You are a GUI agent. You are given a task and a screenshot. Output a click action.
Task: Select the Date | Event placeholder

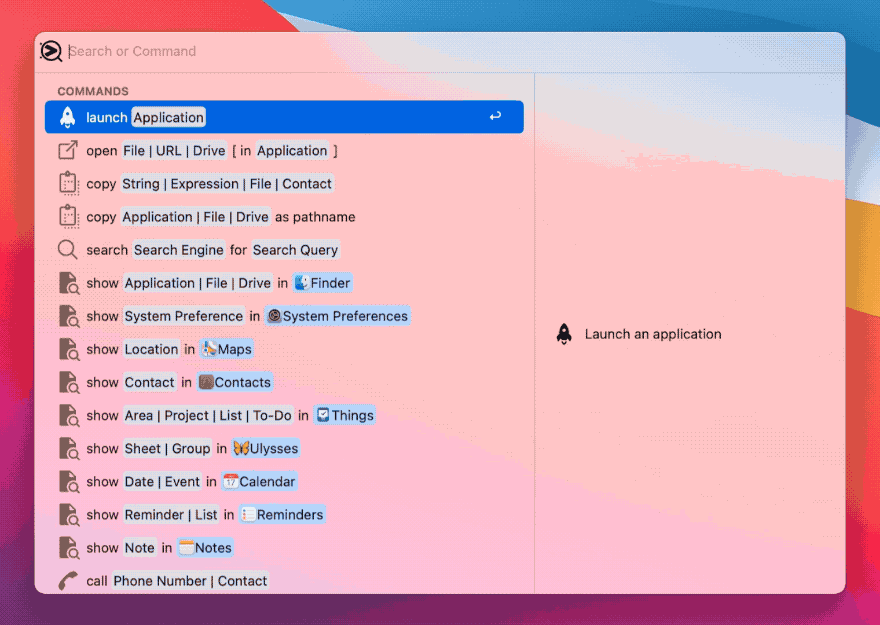pyautogui.click(x=162, y=481)
